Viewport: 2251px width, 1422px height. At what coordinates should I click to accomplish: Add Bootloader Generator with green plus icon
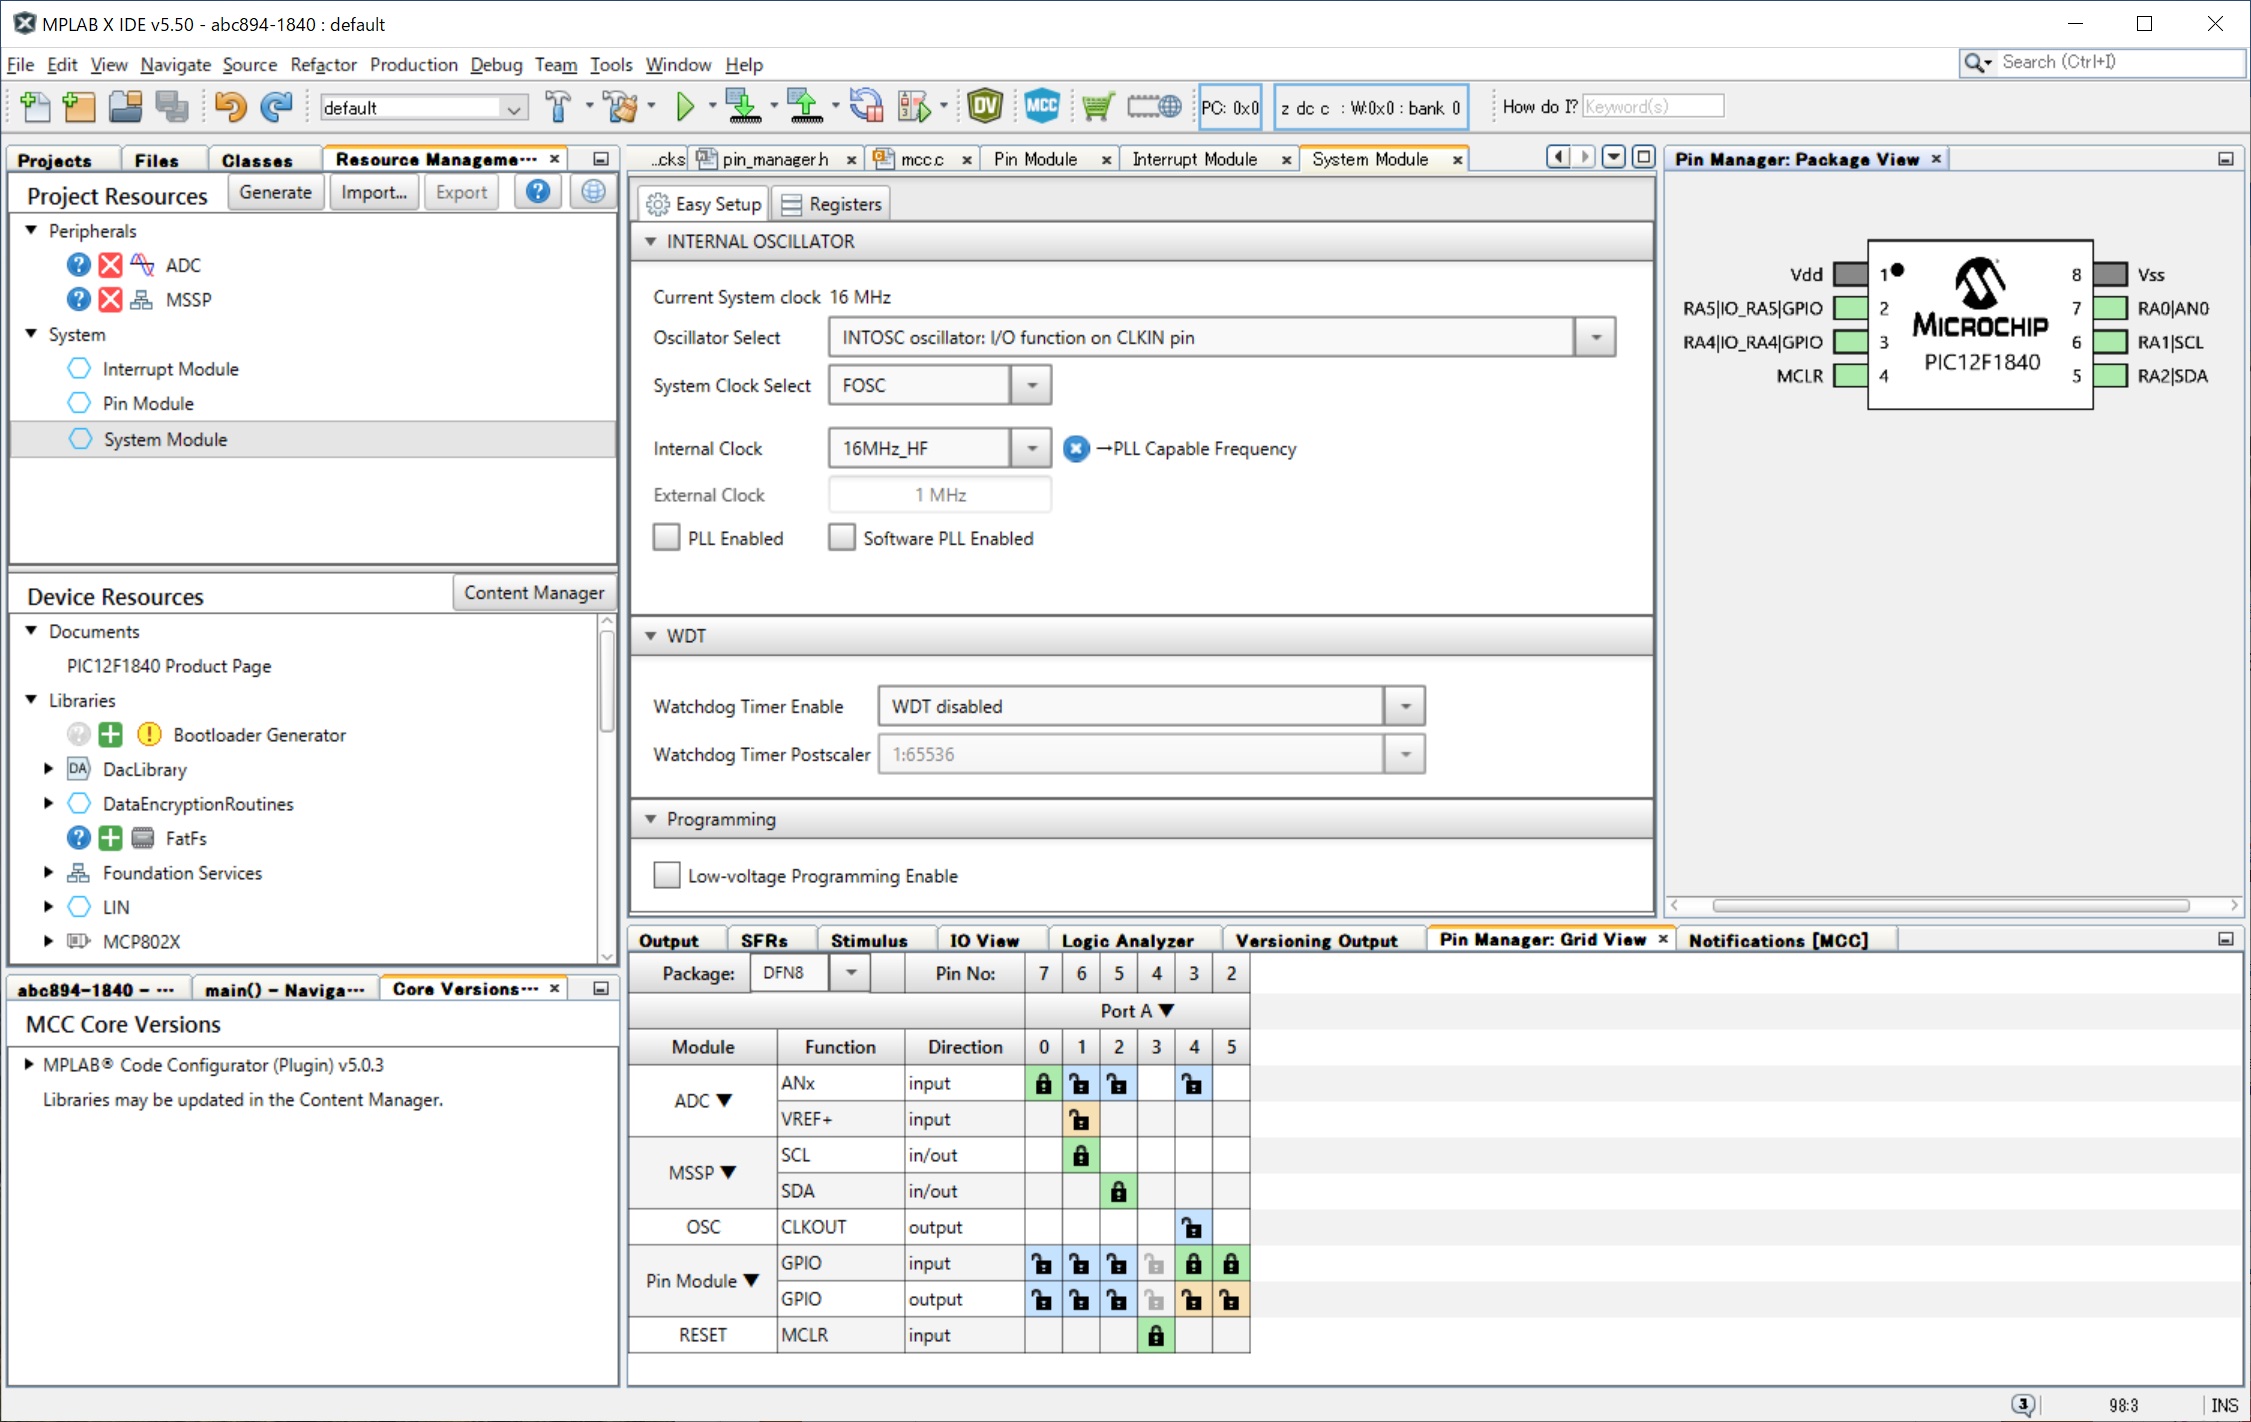111,734
